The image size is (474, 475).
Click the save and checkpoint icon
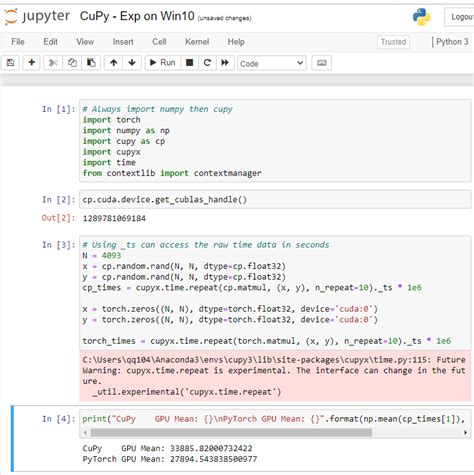(10, 63)
